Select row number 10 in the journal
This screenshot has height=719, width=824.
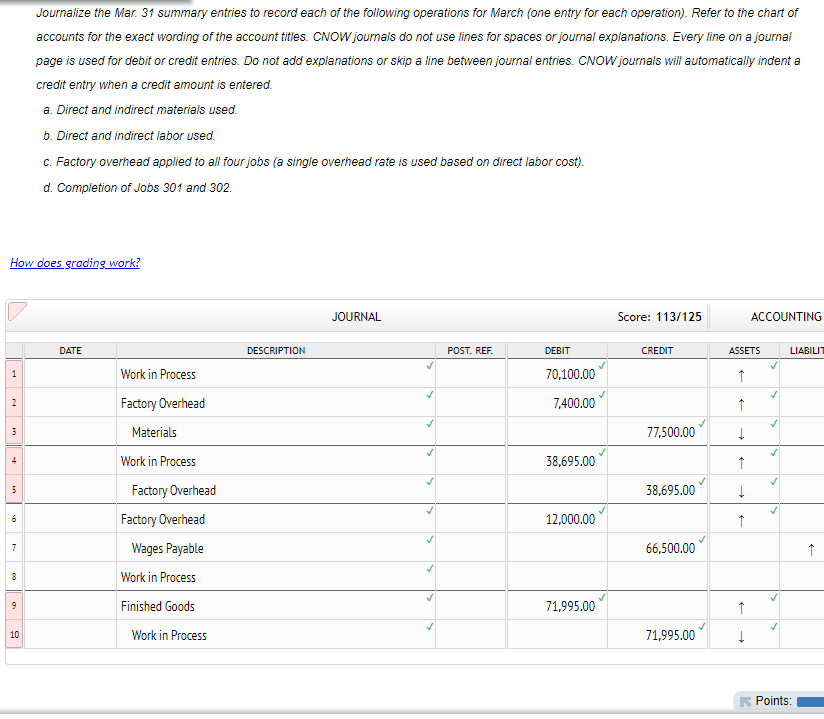14,635
